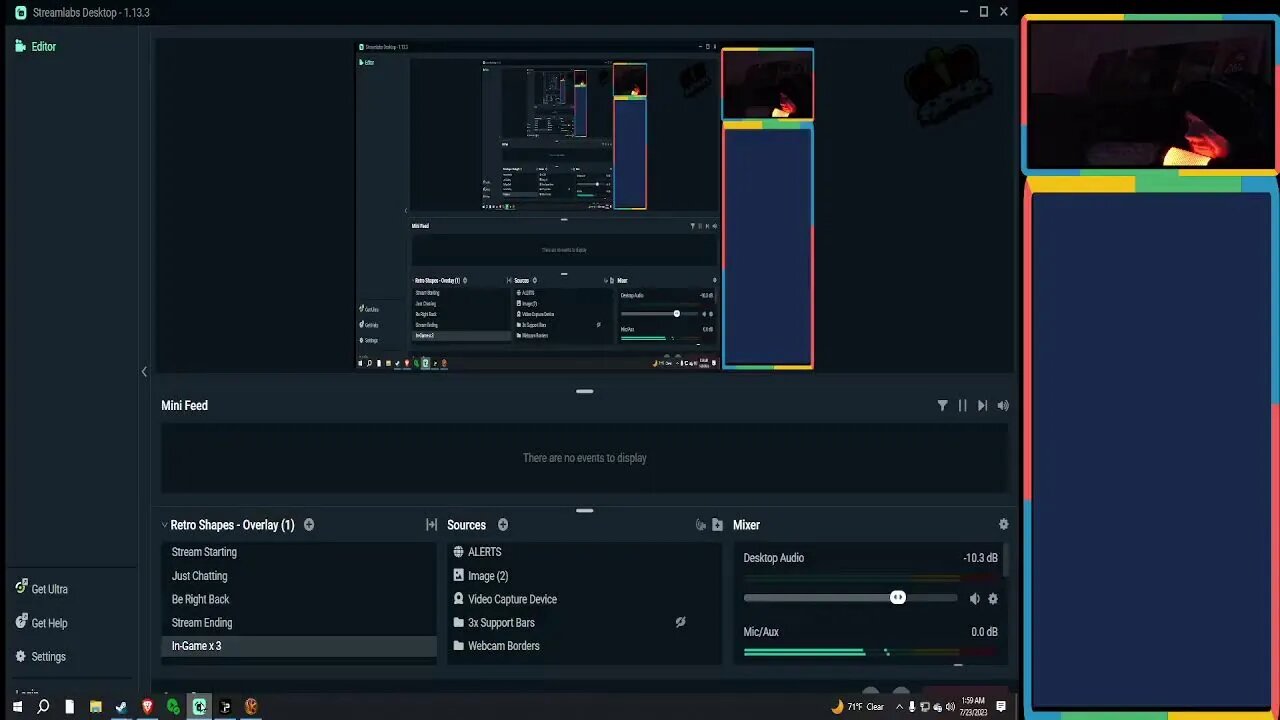Click the add folder icon in Sources

(717, 525)
